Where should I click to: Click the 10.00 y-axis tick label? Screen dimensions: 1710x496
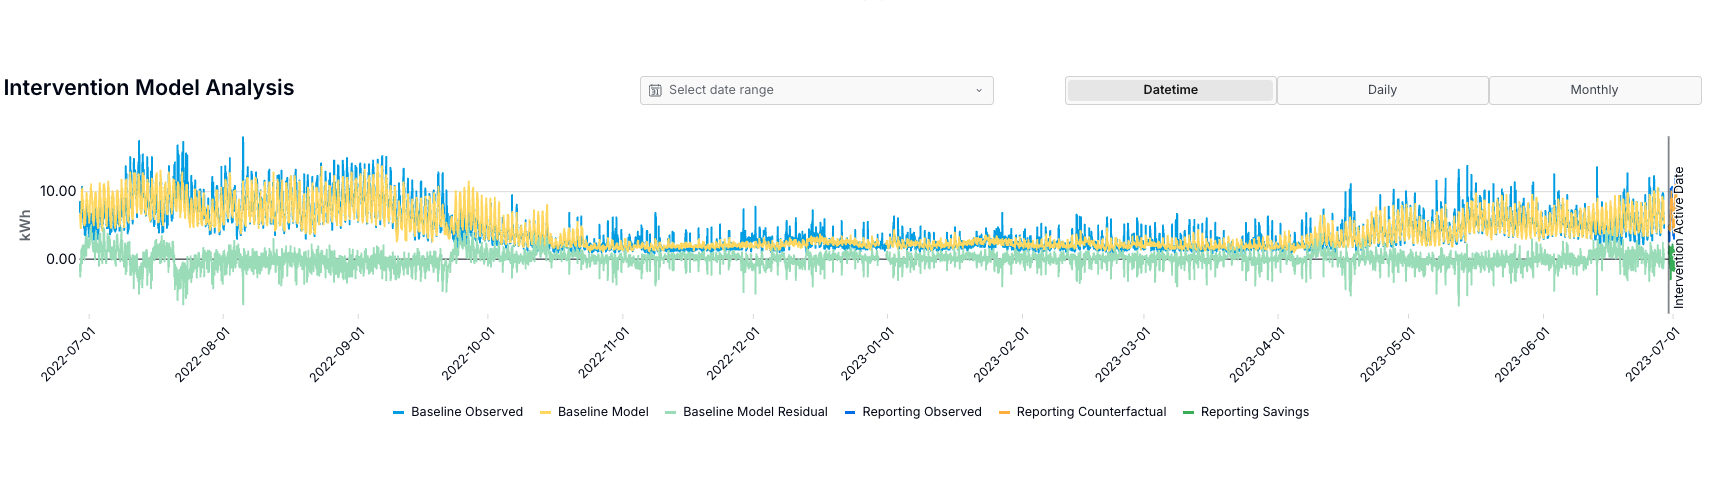(x=58, y=191)
